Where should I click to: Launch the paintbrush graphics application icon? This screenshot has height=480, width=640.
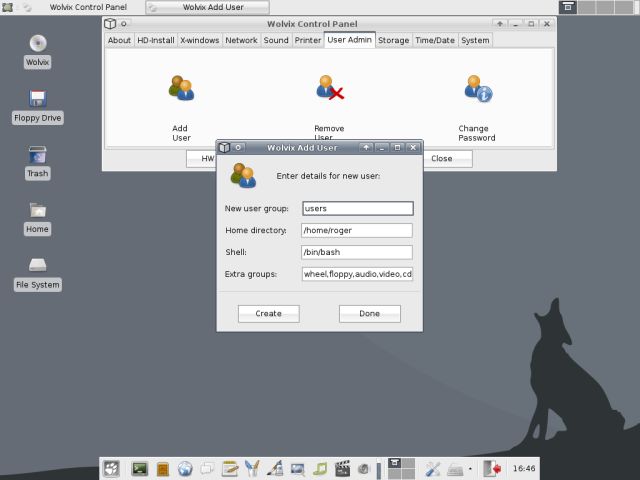[275, 469]
